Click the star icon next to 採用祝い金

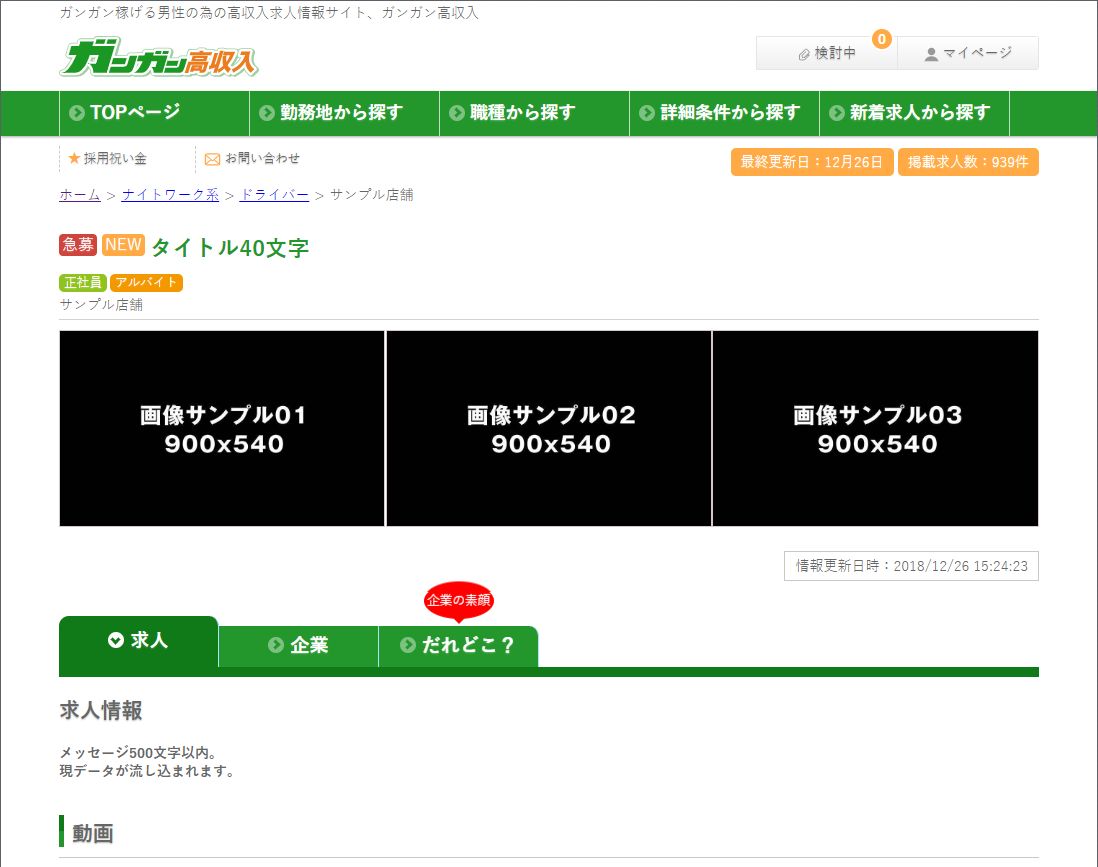pos(74,158)
